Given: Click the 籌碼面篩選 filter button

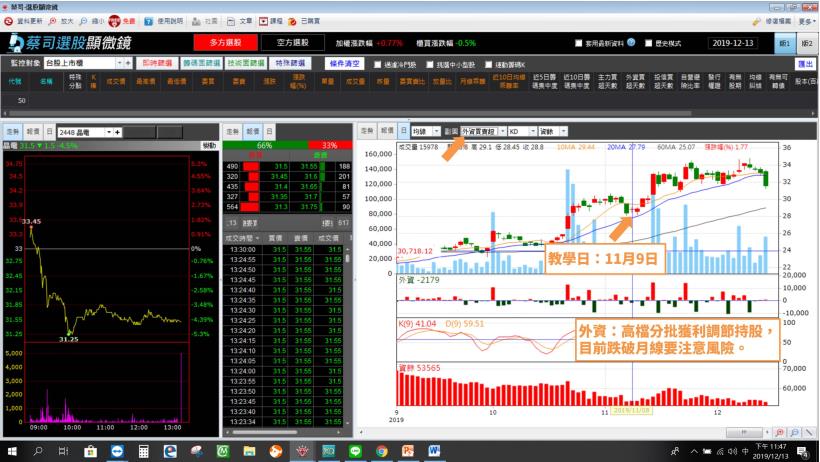Looking at the screenshot, I should pos(201,63).
